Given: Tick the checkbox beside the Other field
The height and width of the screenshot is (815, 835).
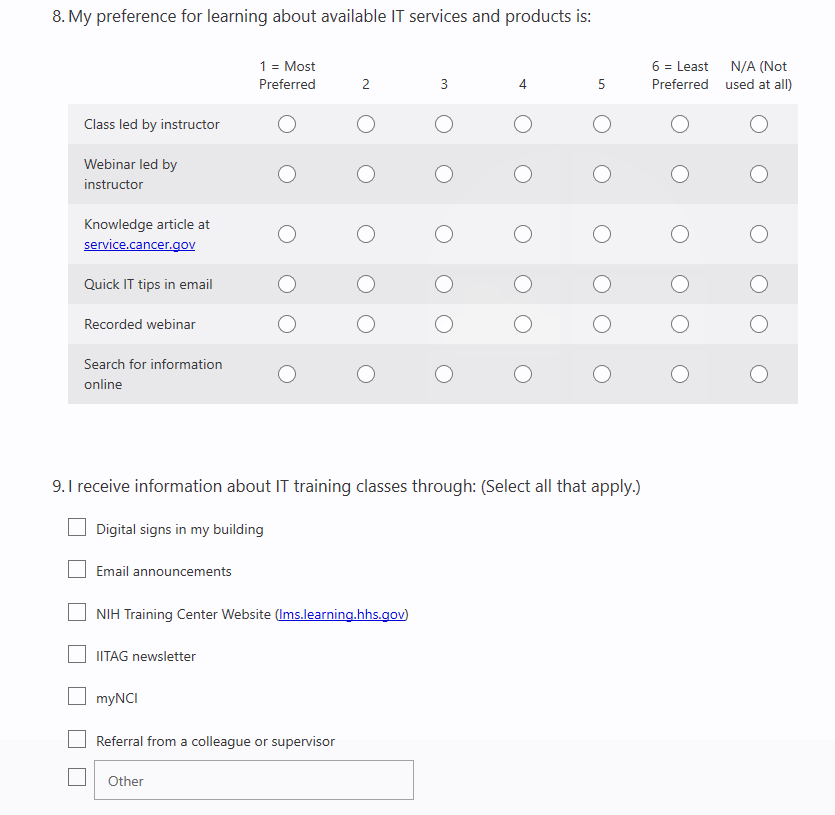Looking at the screenshot, I should 77,777.
